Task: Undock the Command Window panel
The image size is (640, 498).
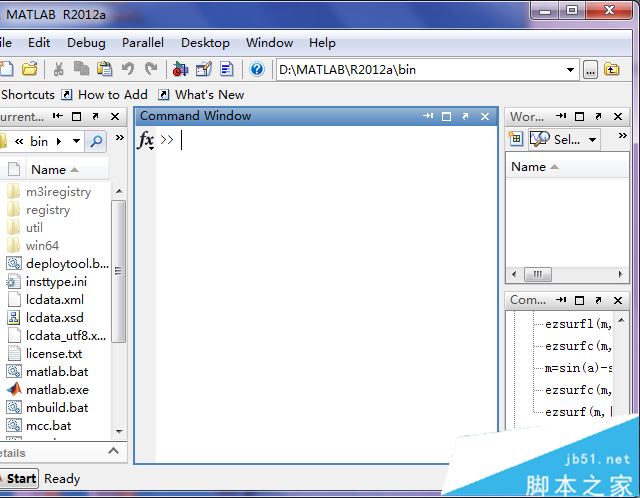Action: (465, 116)
